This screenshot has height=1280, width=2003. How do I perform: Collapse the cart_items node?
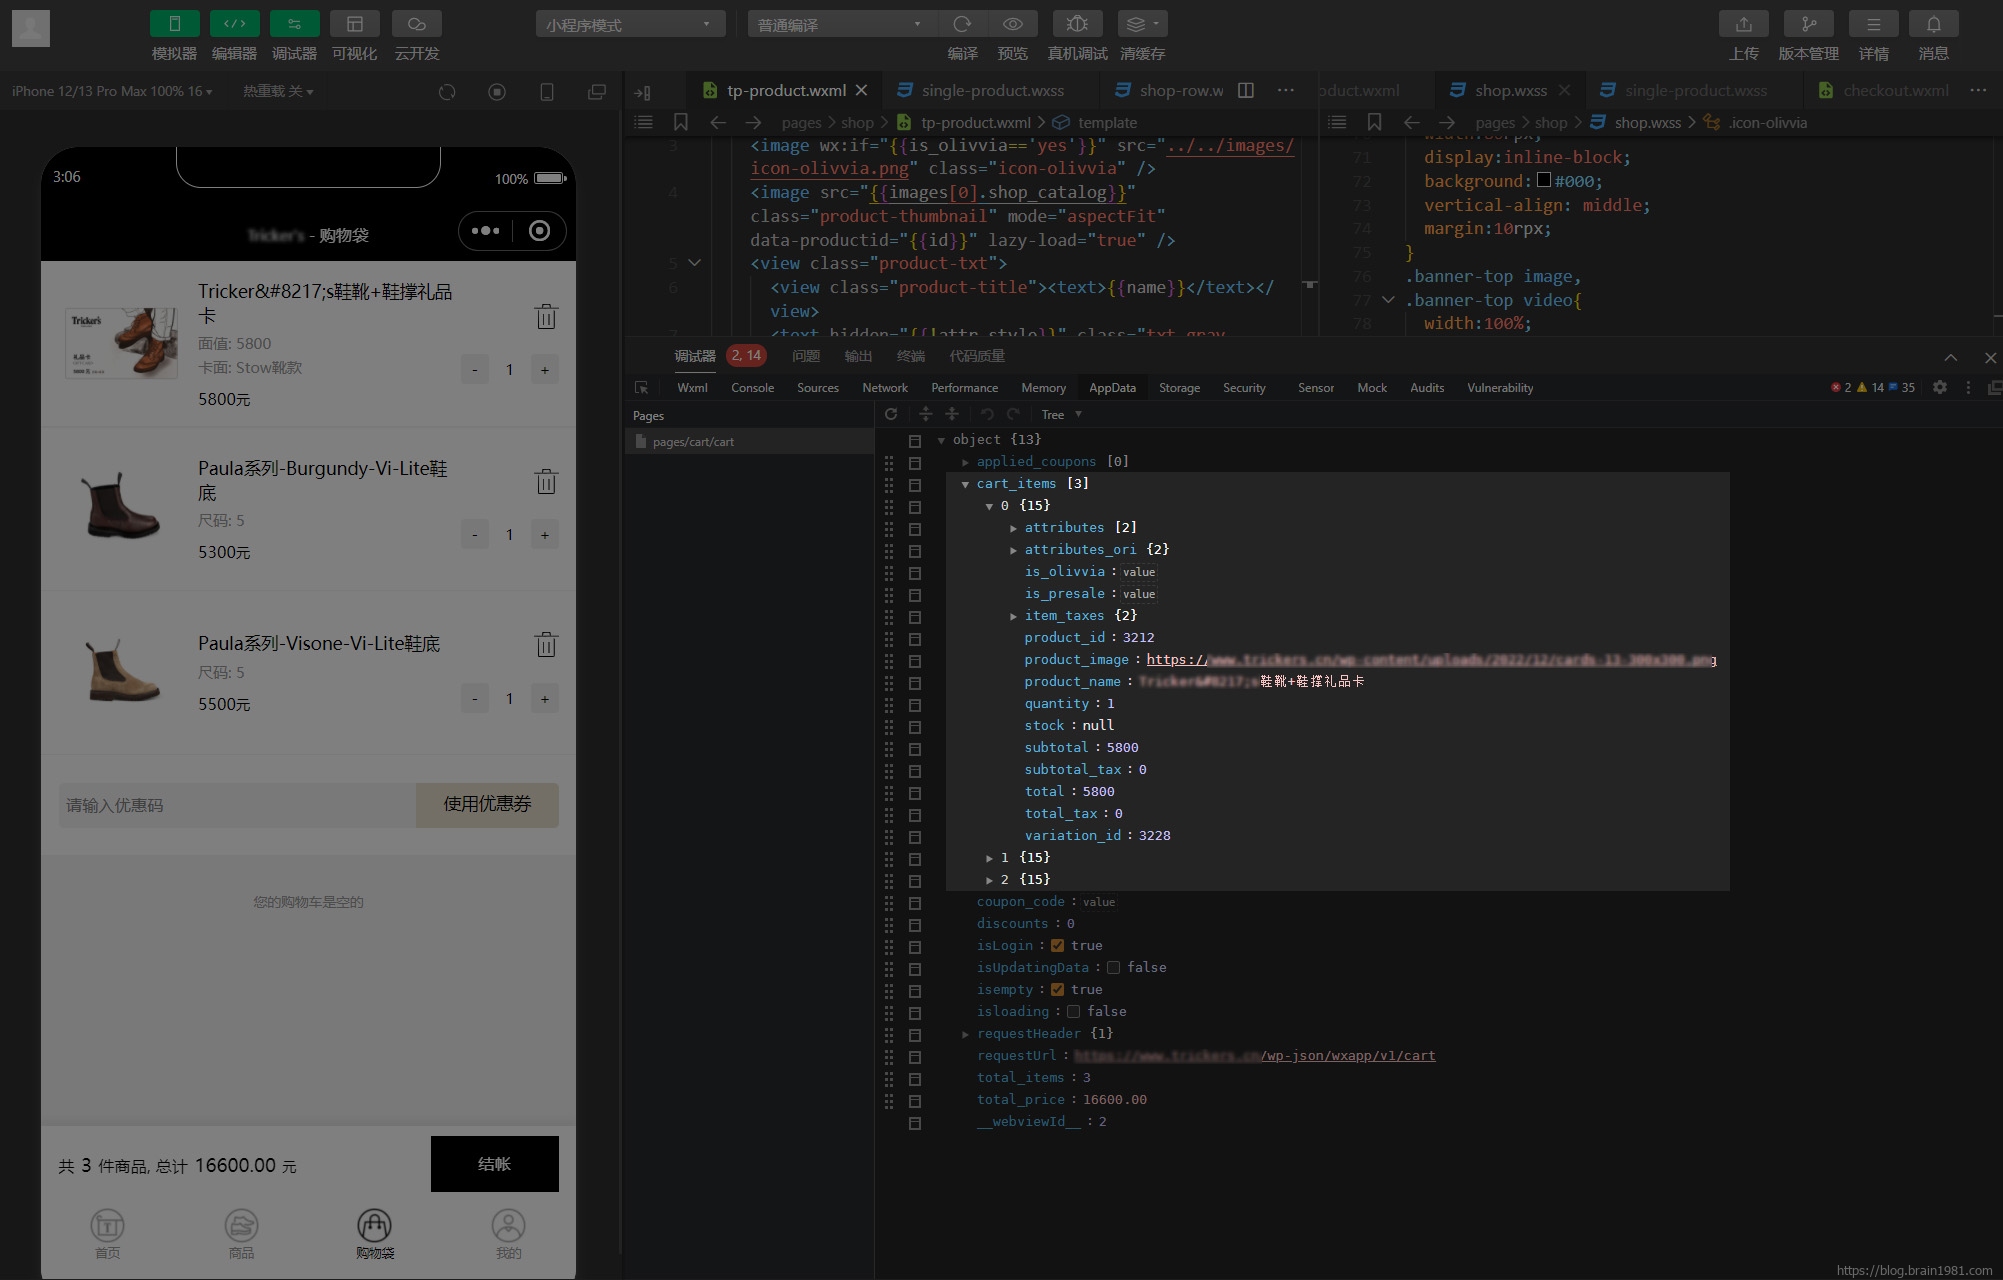(965, 484)
